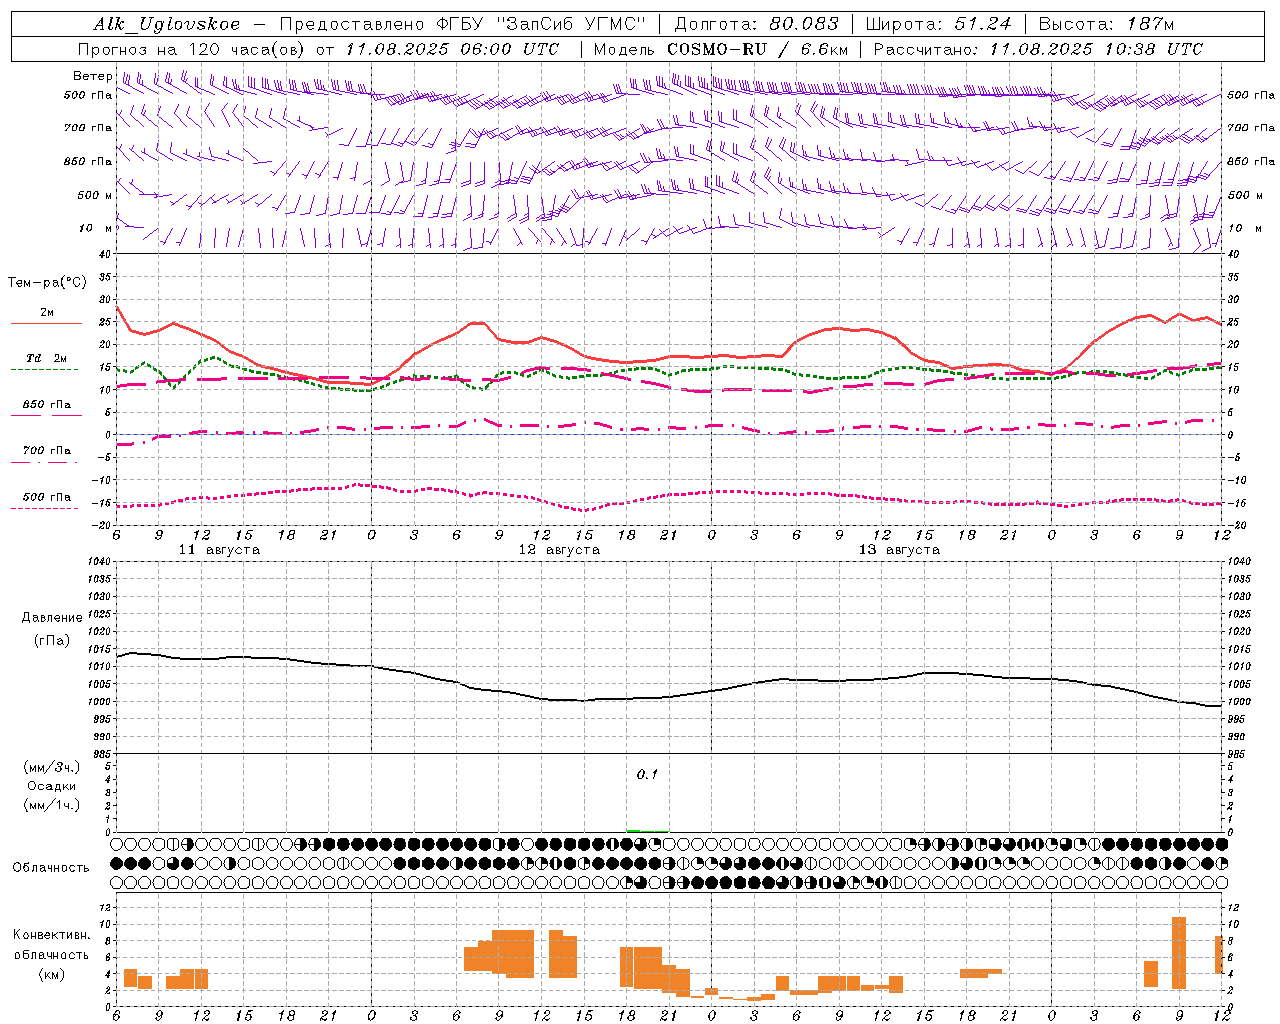Screen dimensions: 1280x1024
Task: Click the forecast start time 11.08.2025 06:00 UTC
Action: [452, 49]
